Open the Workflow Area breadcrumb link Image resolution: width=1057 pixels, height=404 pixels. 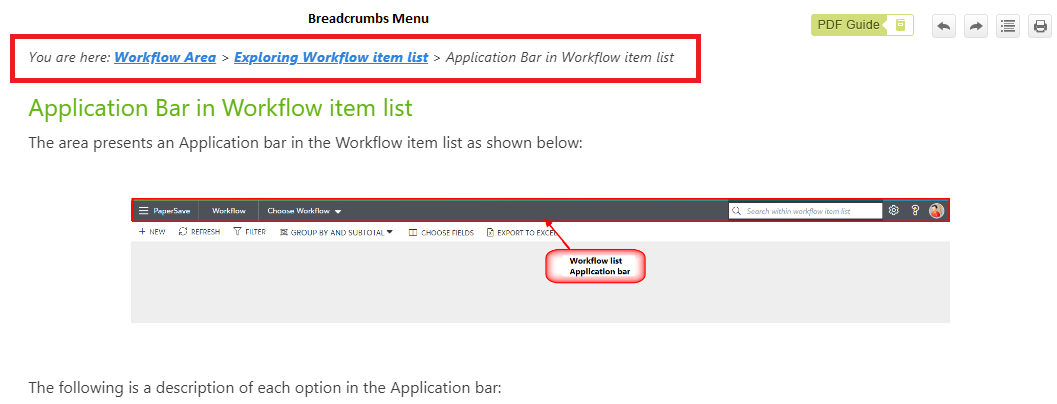click(x=165, y=57)
